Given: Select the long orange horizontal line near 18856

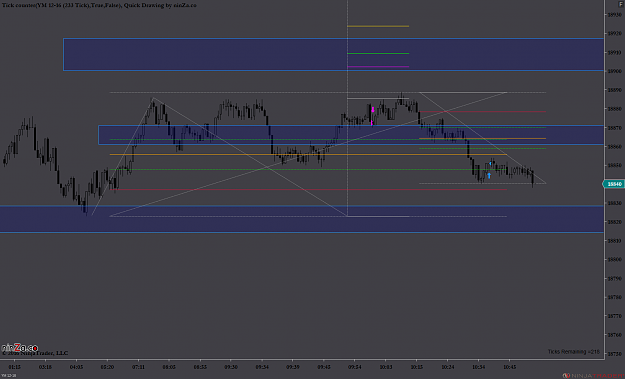Looking at the screenshot, I should [x=308, y=154].
